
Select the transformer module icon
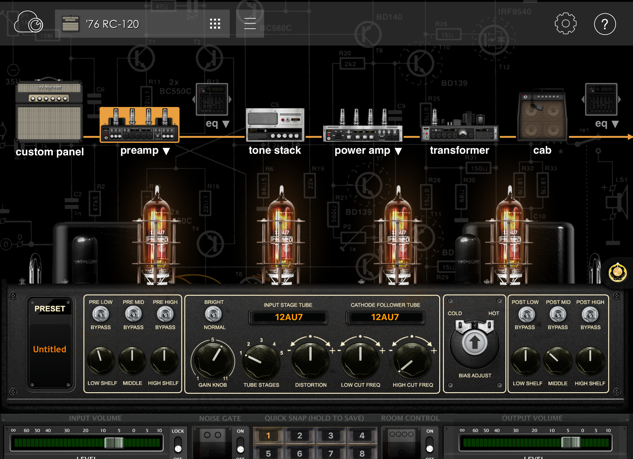coord(459,126)
